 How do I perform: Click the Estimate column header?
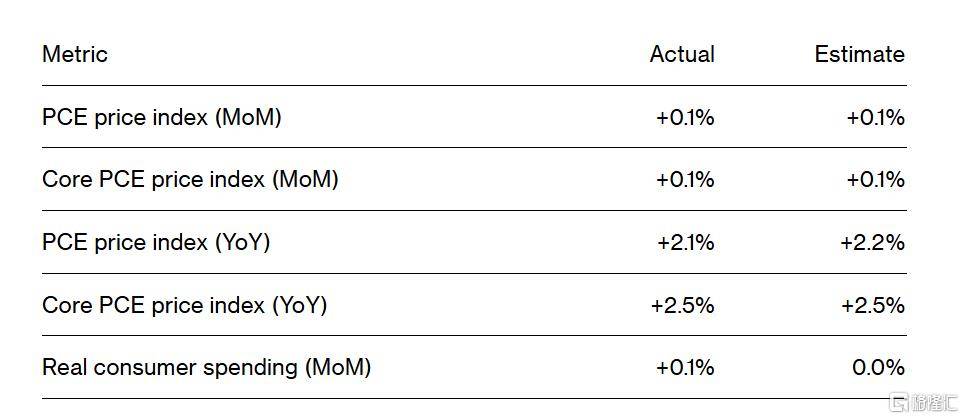859,54
